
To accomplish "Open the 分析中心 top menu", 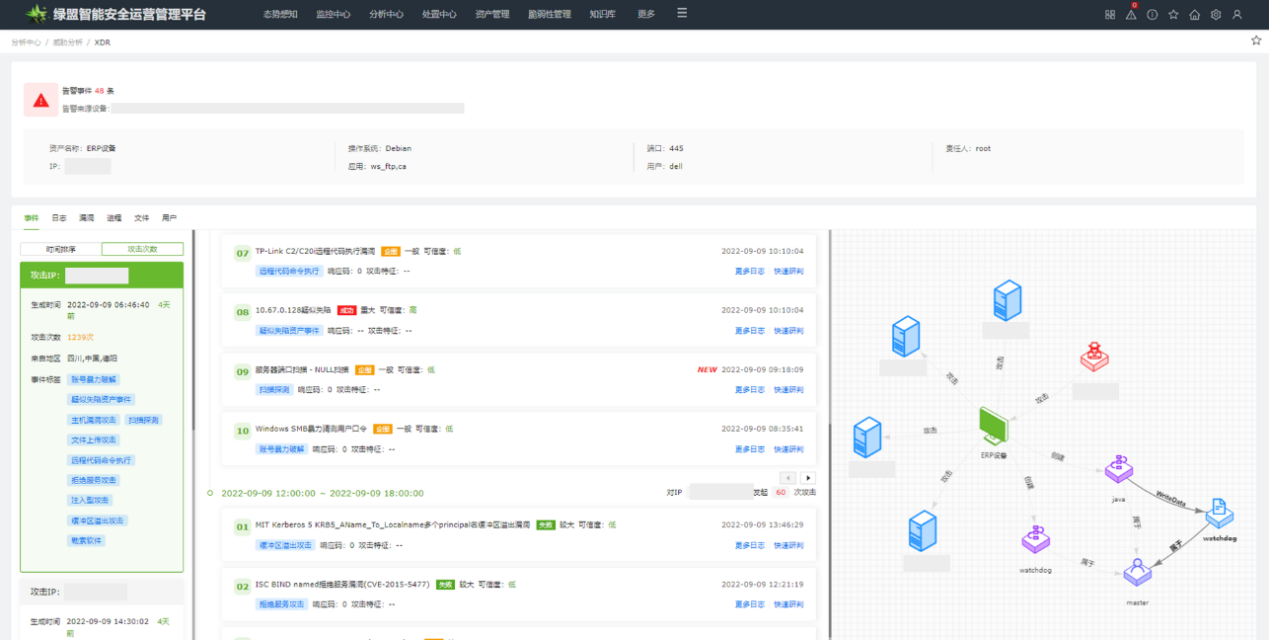I will click(386, 15).
